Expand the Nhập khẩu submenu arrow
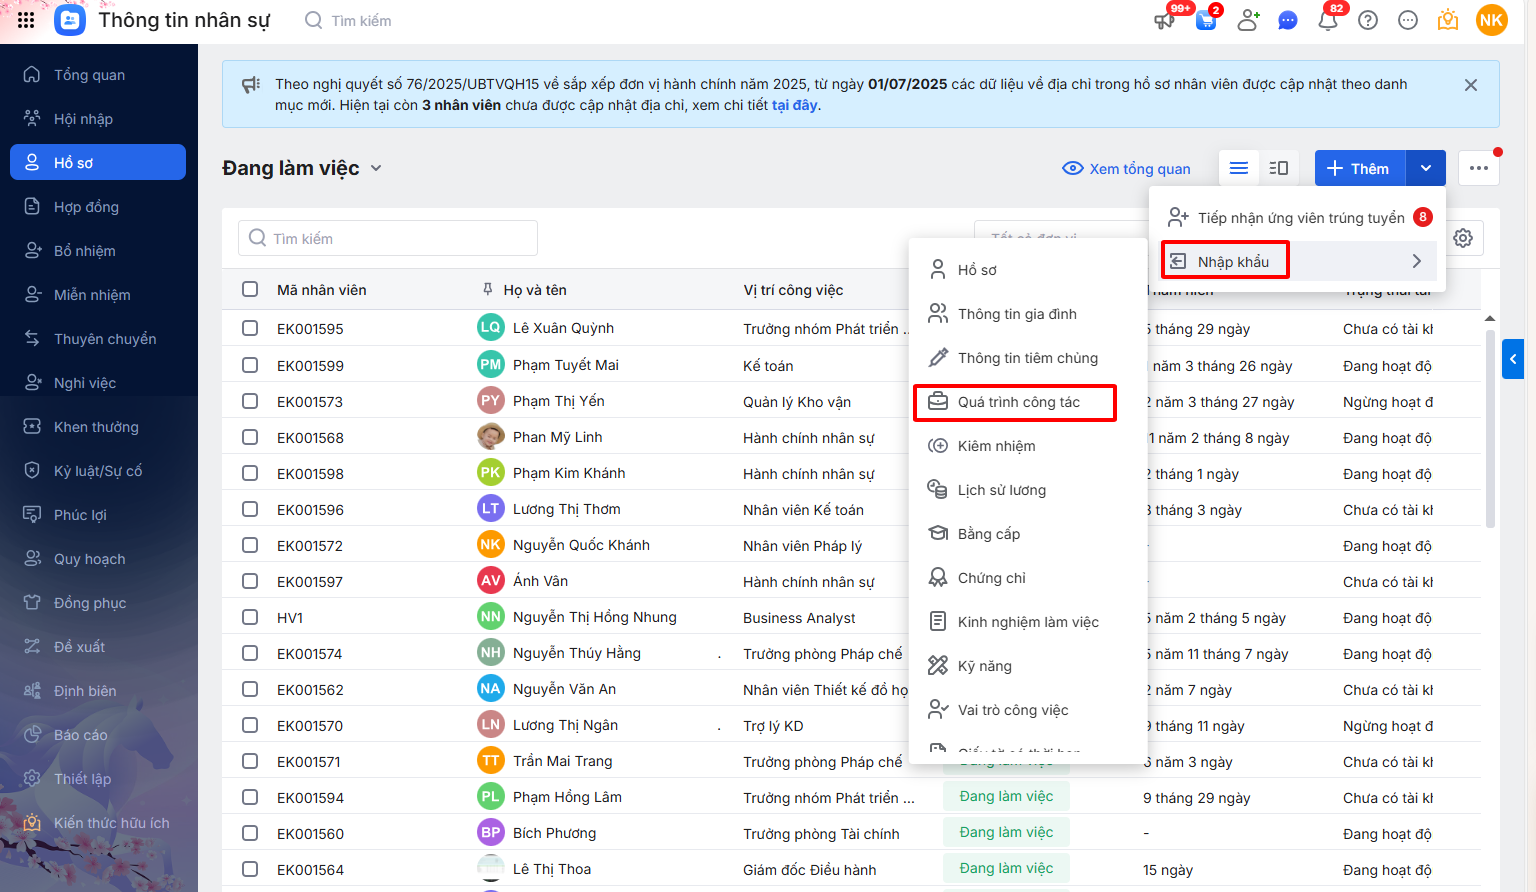 click(x=1416, y=261)
